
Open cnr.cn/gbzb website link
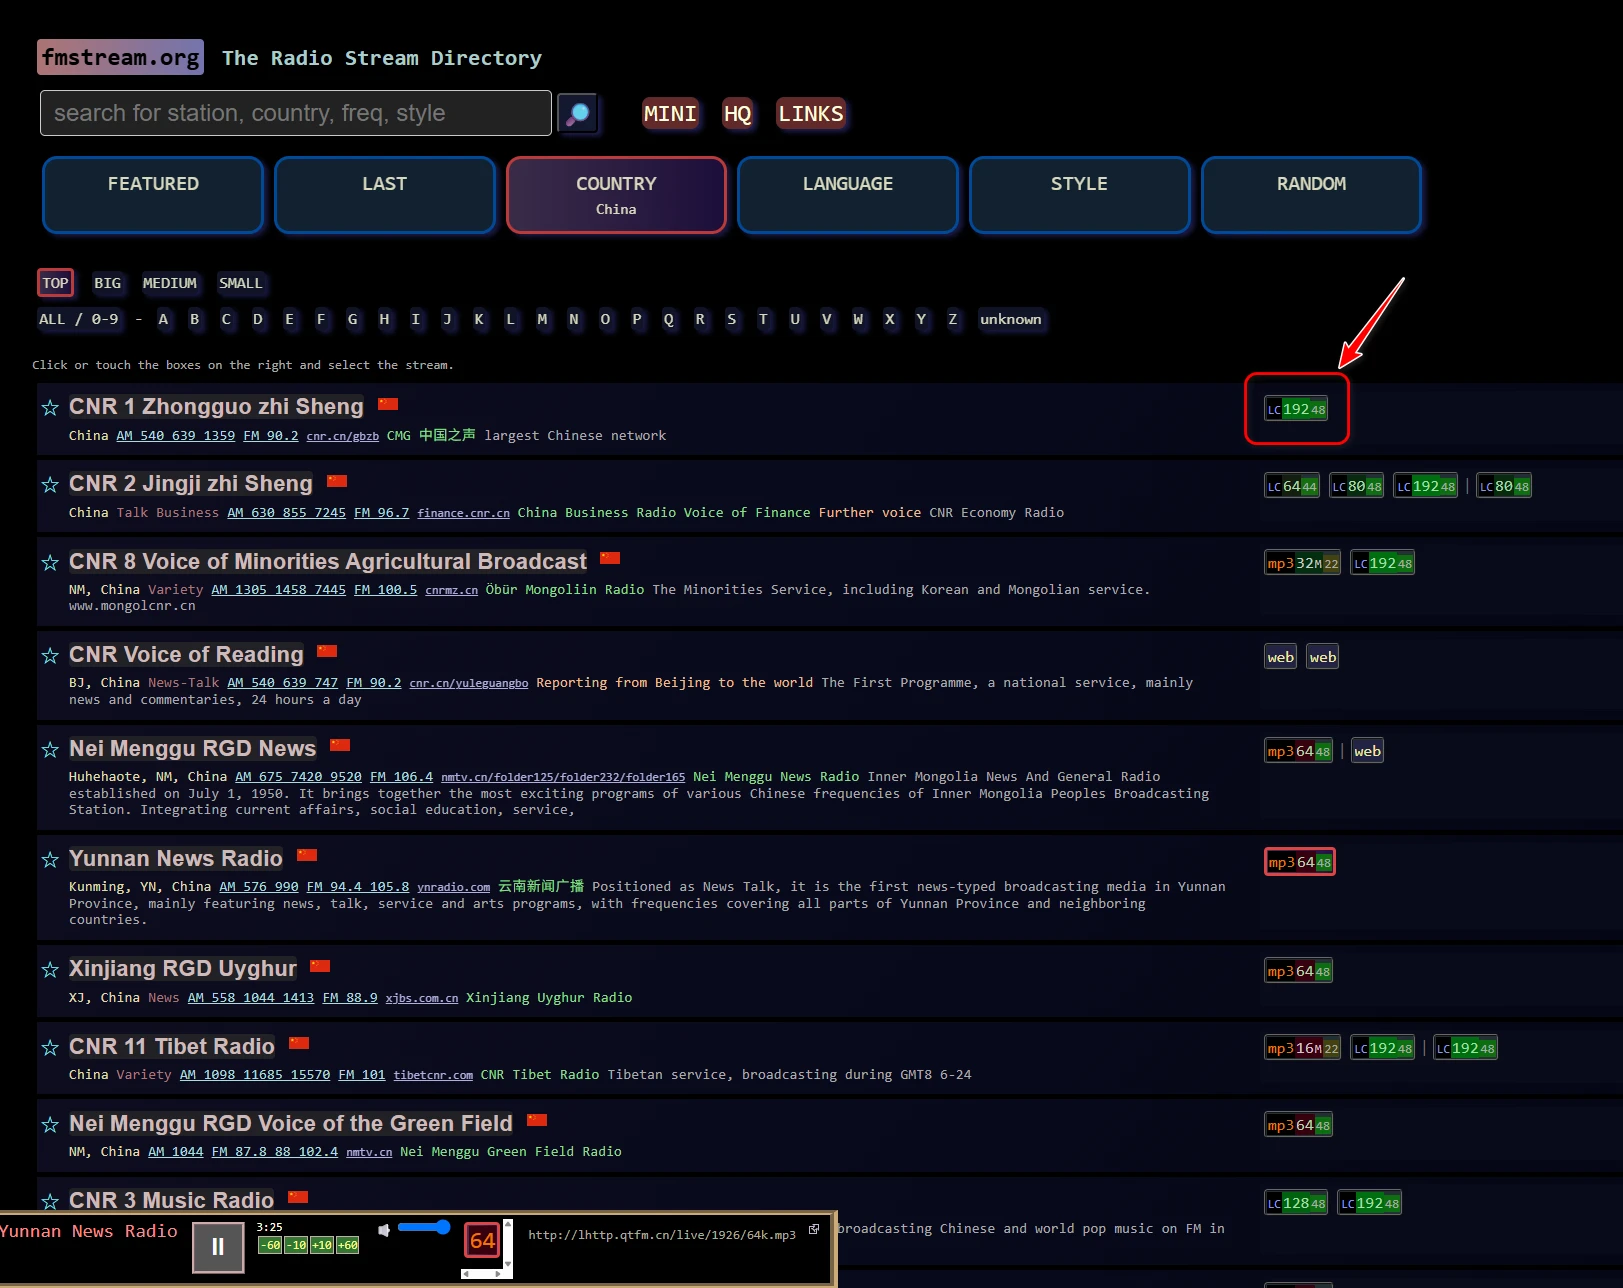(x=342, y=437)
